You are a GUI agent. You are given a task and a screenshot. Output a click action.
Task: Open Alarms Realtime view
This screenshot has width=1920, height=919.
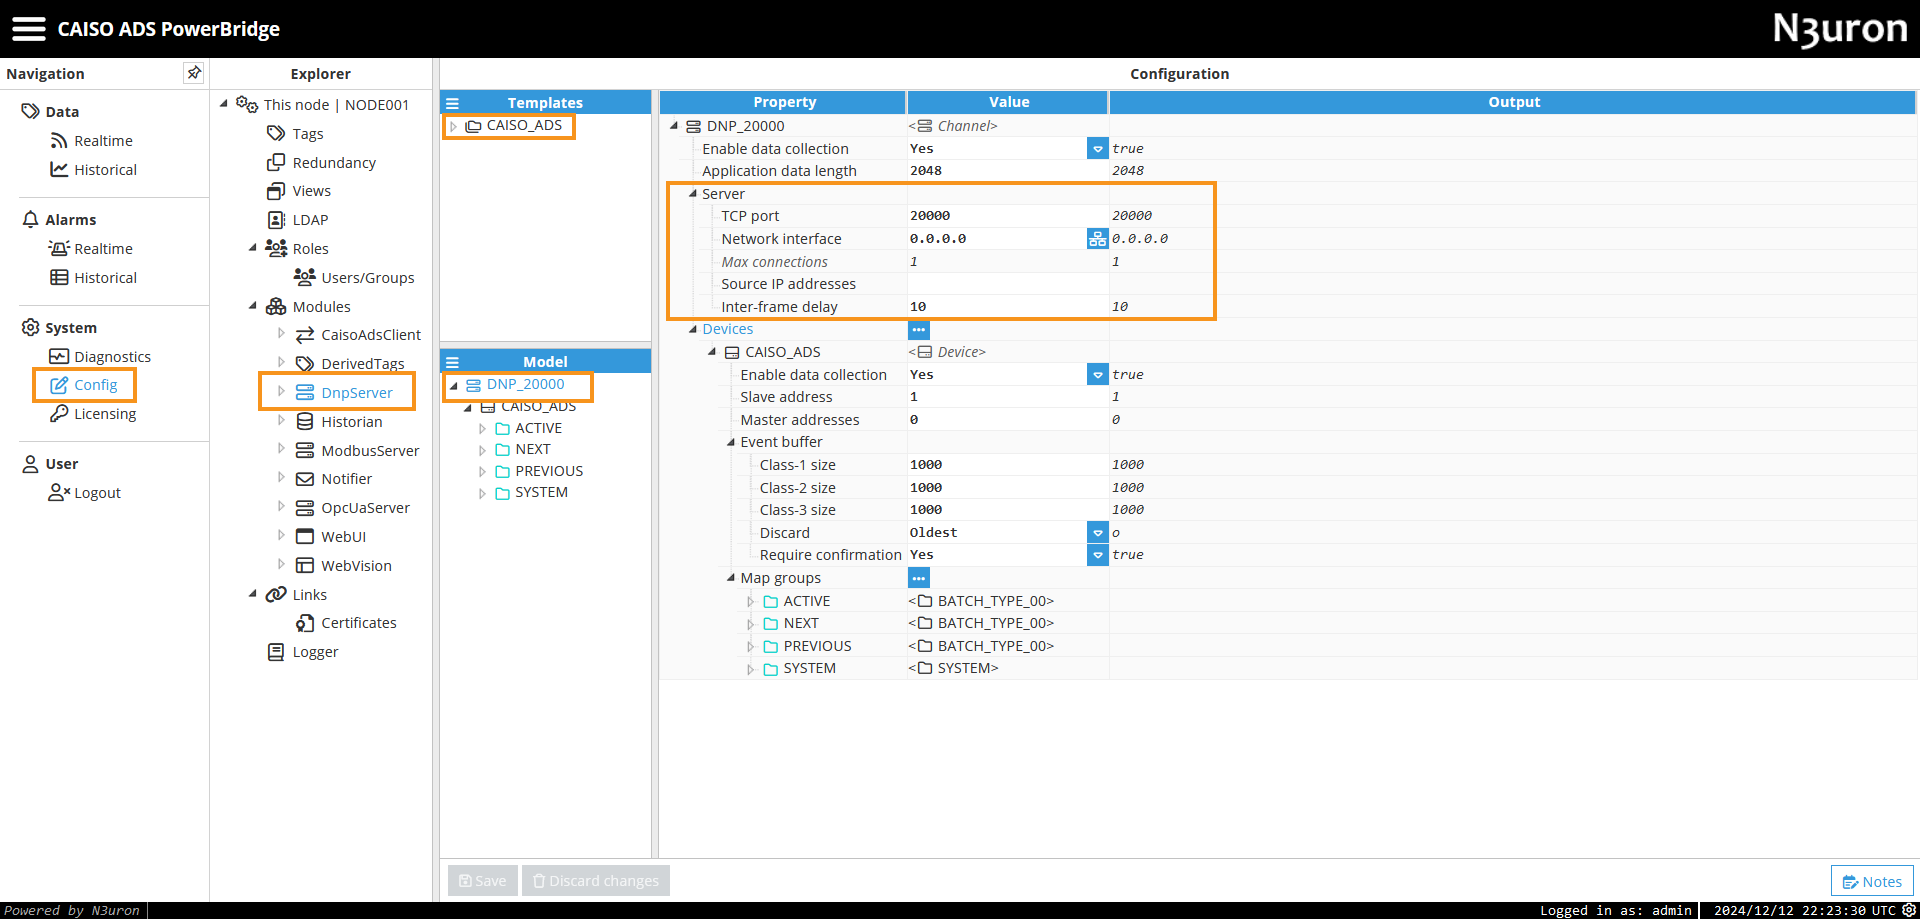(x=91, y=249)
